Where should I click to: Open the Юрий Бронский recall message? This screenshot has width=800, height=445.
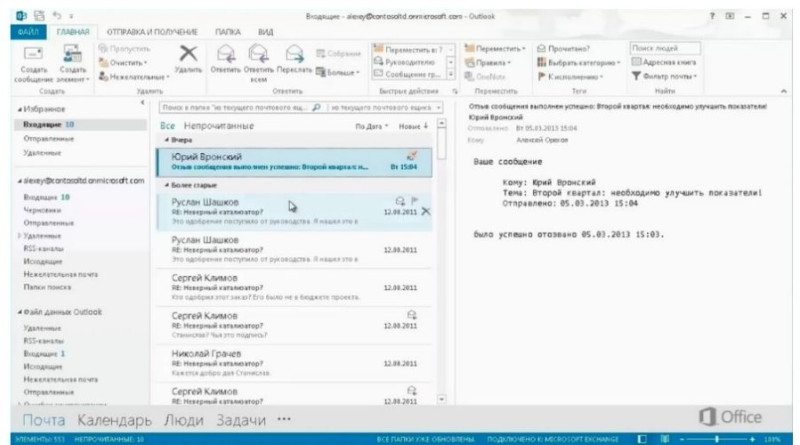[294, 162]
